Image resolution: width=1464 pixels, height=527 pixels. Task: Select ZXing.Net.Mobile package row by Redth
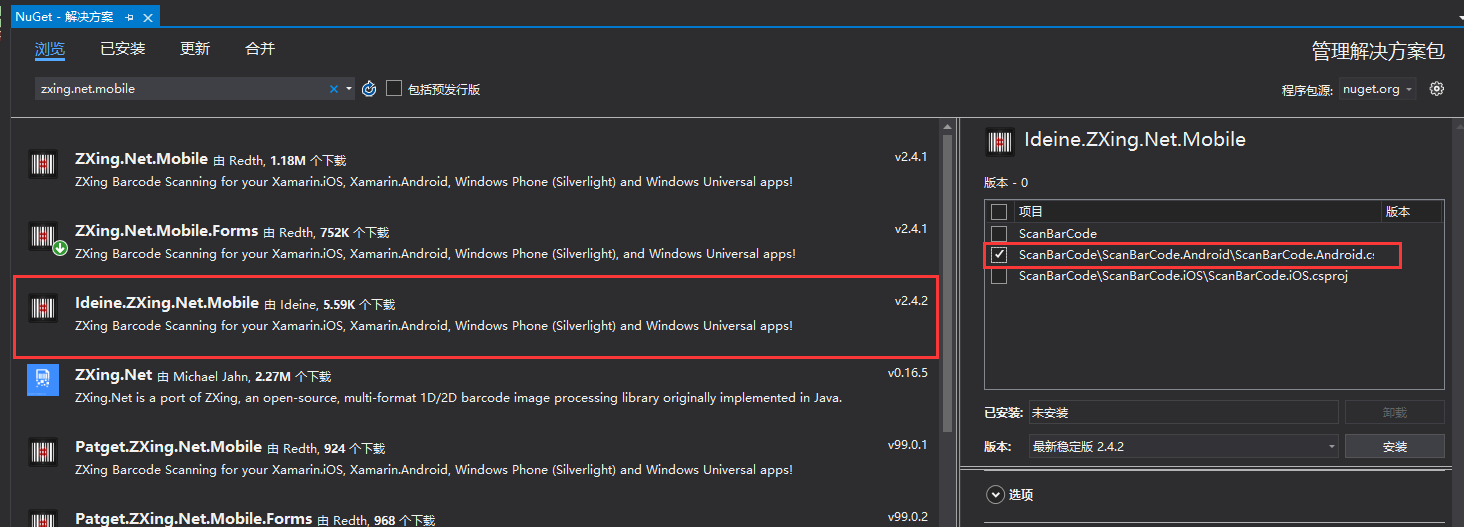(477, 169)
